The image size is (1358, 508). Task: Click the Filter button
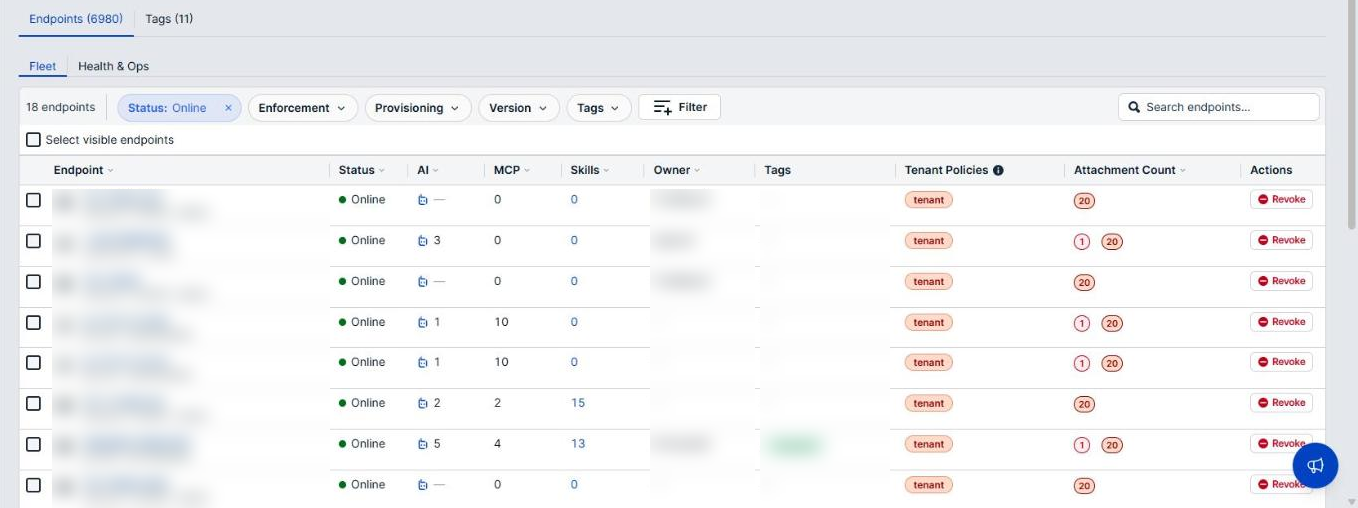point(680,107)
